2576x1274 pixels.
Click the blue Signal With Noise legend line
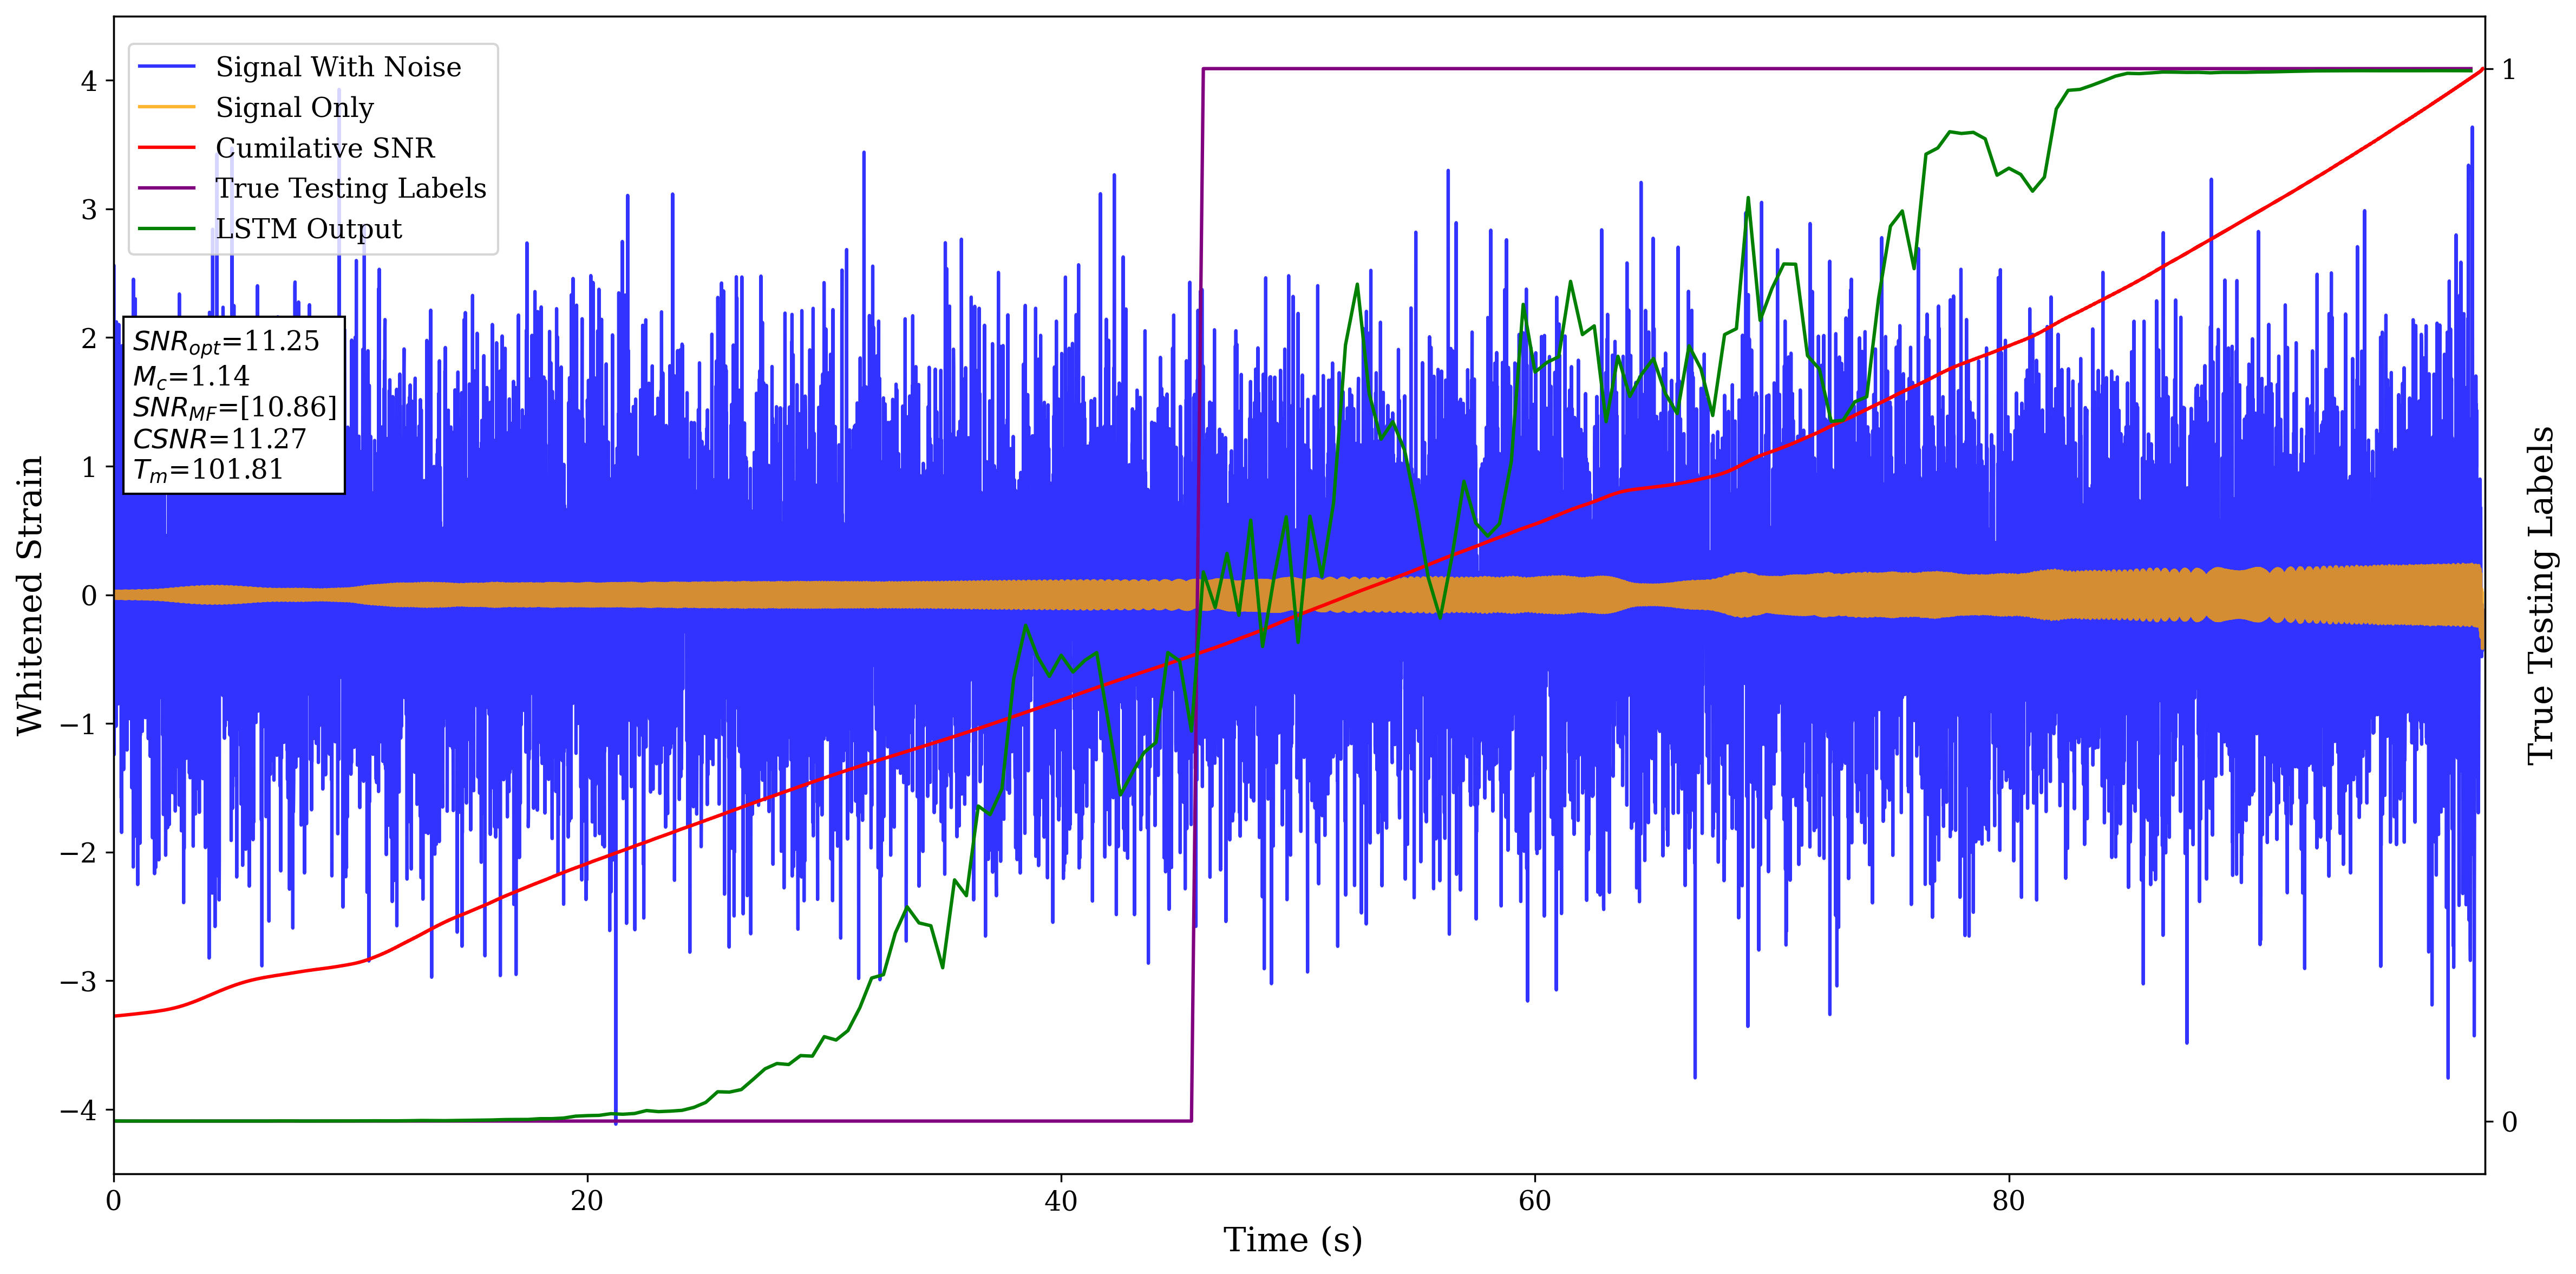[166, 67]
